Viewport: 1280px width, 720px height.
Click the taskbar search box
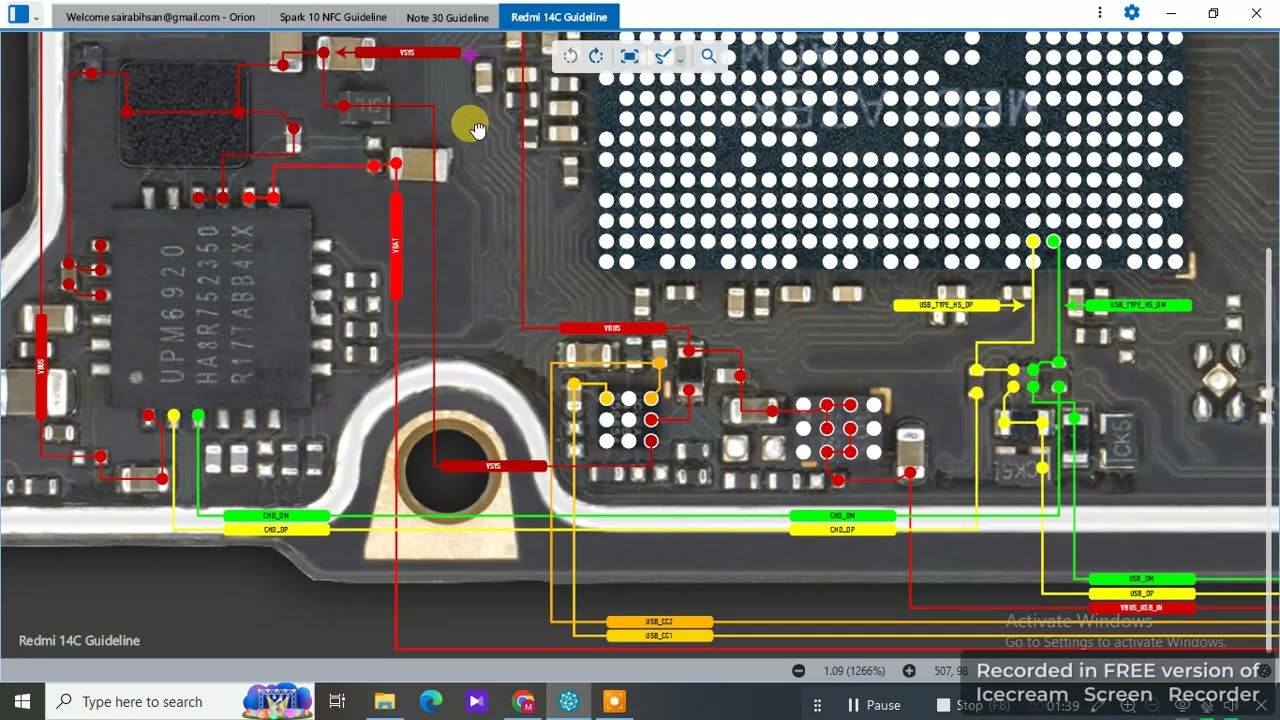point(180,701)
